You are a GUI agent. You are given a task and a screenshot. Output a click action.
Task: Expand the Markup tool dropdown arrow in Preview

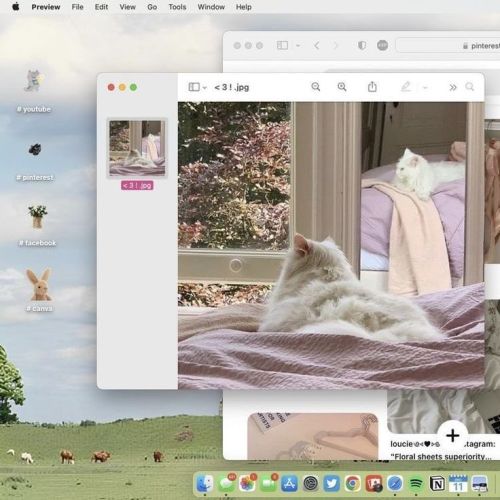425,88
